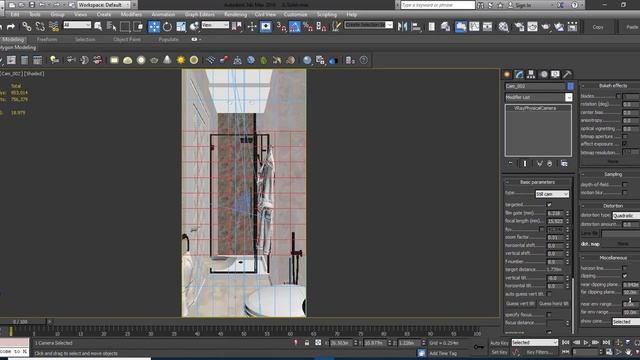Click the Align tool icon
Image resolution: width=640 pixels, height=360 pixels.
[x=416, y=27]
